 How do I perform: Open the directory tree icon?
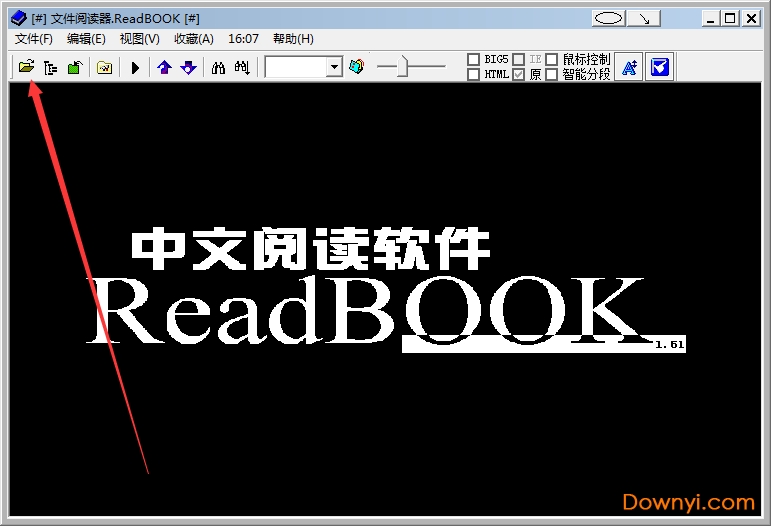pos(50,67)
